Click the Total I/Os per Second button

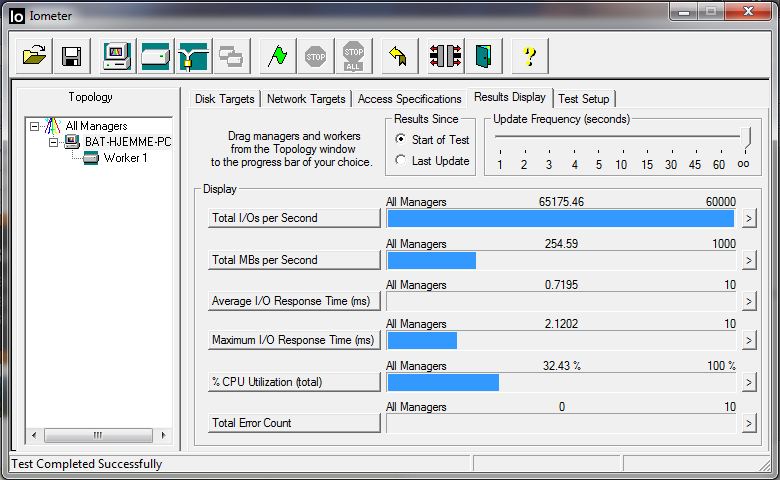pyautogui.click(x=294, y=218)
